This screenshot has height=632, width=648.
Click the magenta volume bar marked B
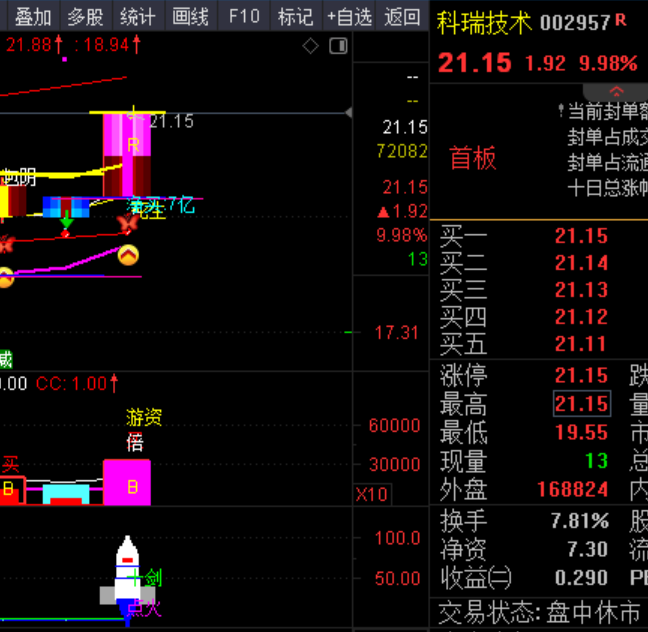pyautogui.click(x=126, y=482)
